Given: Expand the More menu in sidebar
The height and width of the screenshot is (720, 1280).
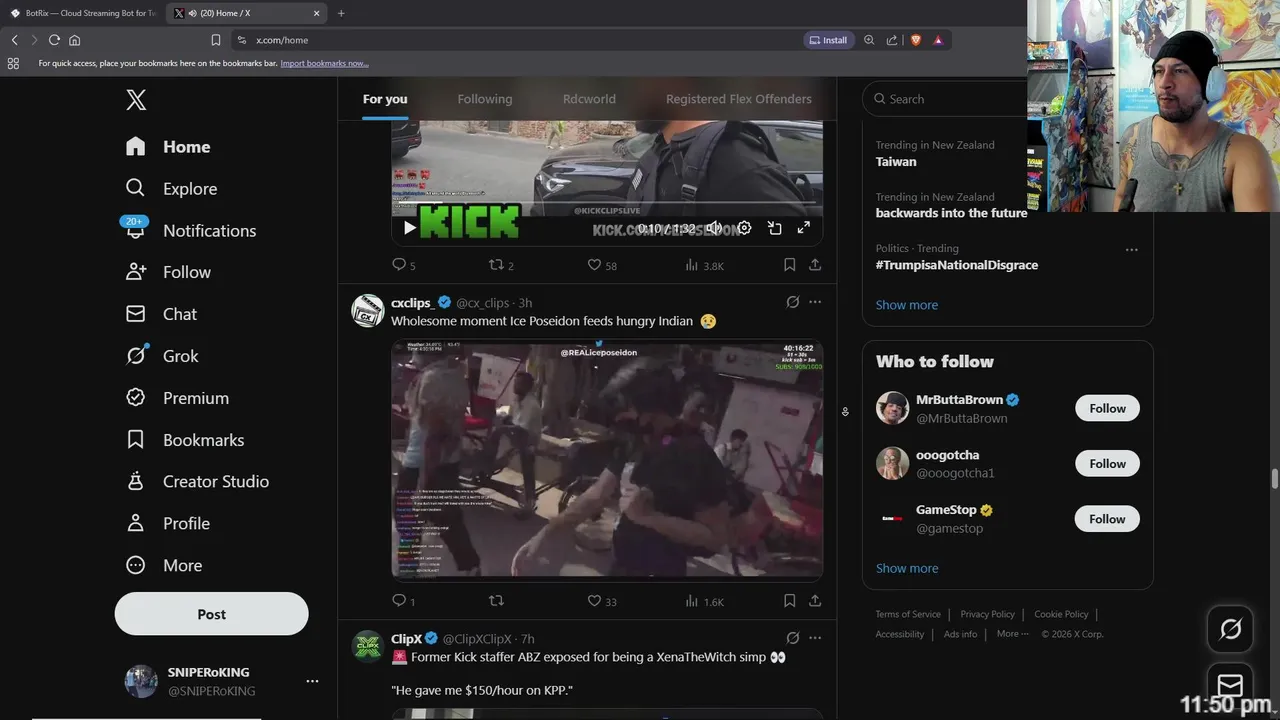Looking at the screenshot, I should pos(164,566).
